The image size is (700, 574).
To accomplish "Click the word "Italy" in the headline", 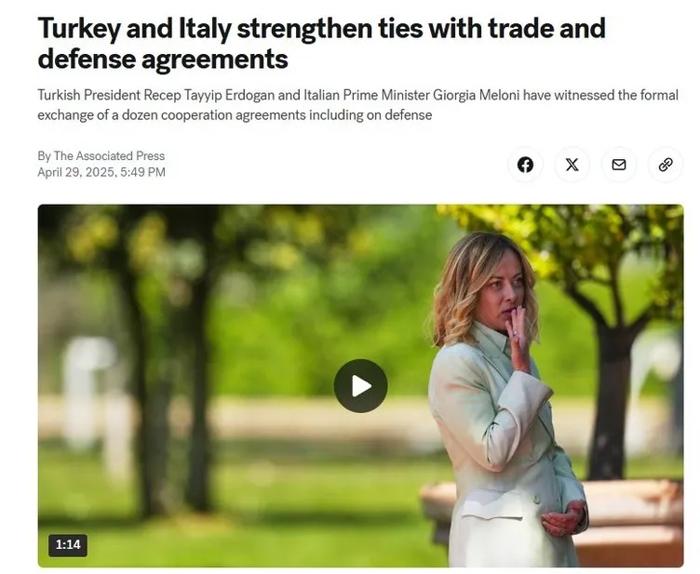I will click(x=205, y=28).
